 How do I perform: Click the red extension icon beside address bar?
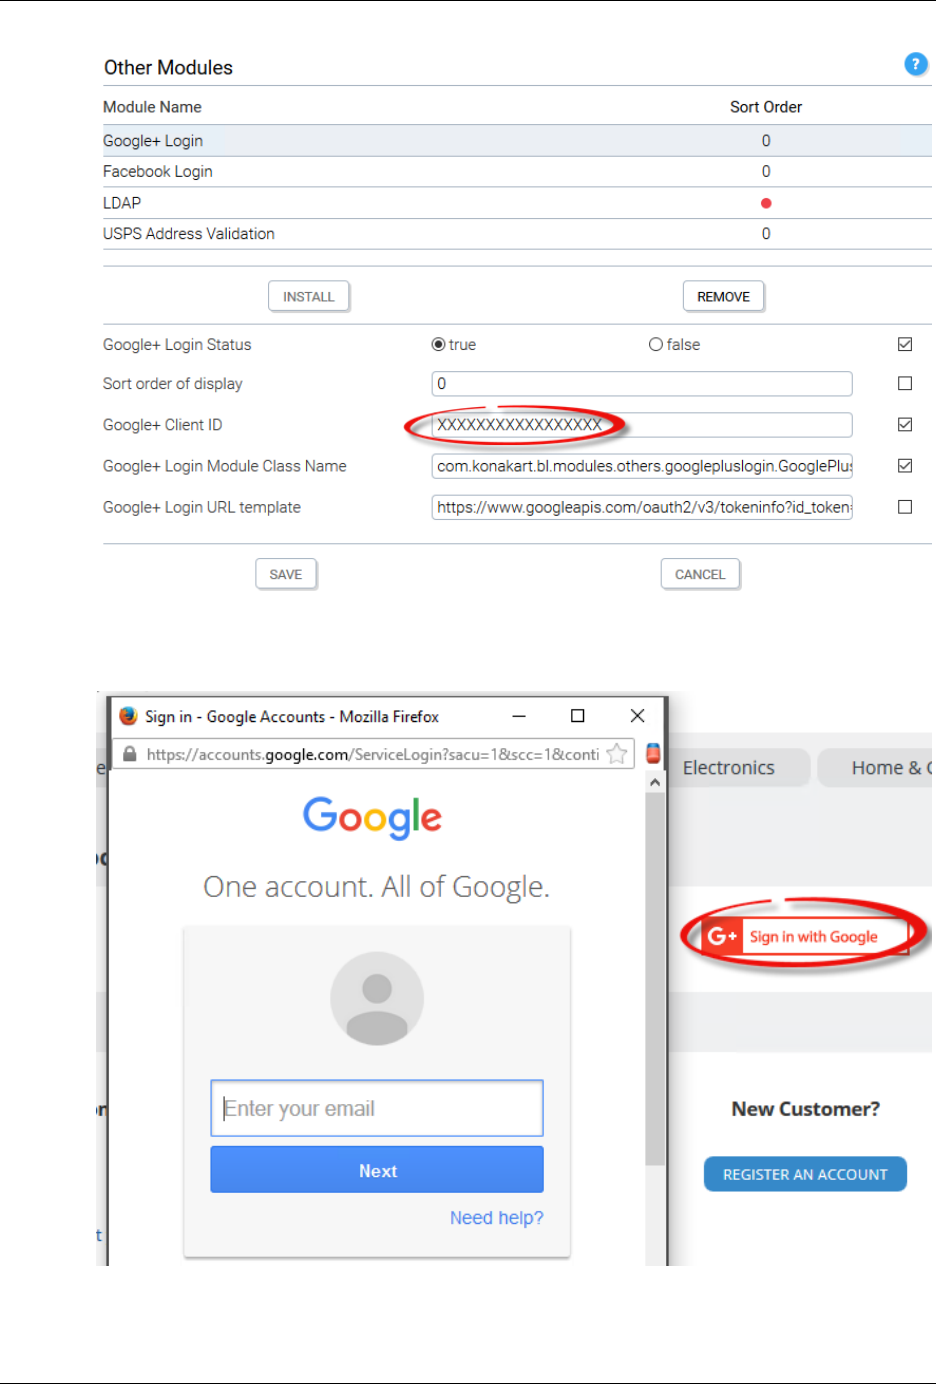[x=653, y=753]
